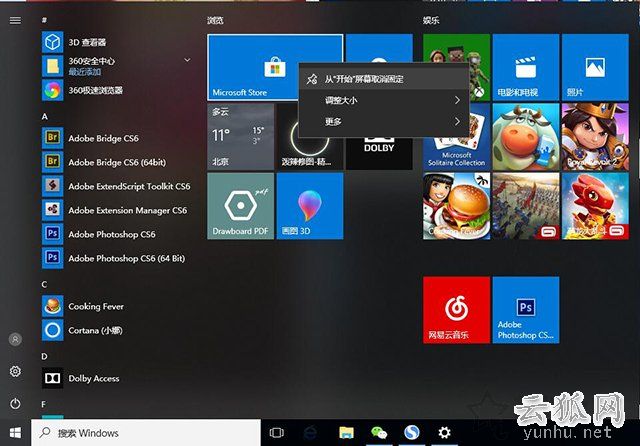Open the 电影和电视 tile
The width and height of the screenshot is (640, 446).
tap(526, 67)
